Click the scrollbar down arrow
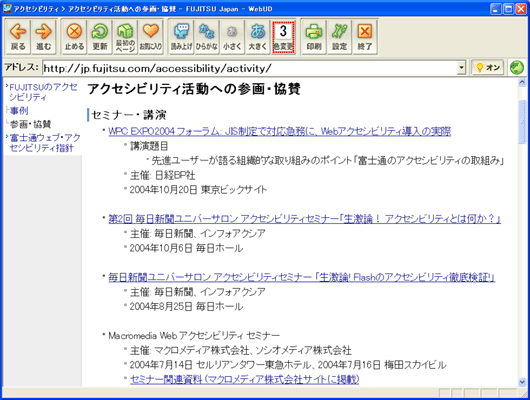Viewport: 530px width, 400px height. [522, 382]
